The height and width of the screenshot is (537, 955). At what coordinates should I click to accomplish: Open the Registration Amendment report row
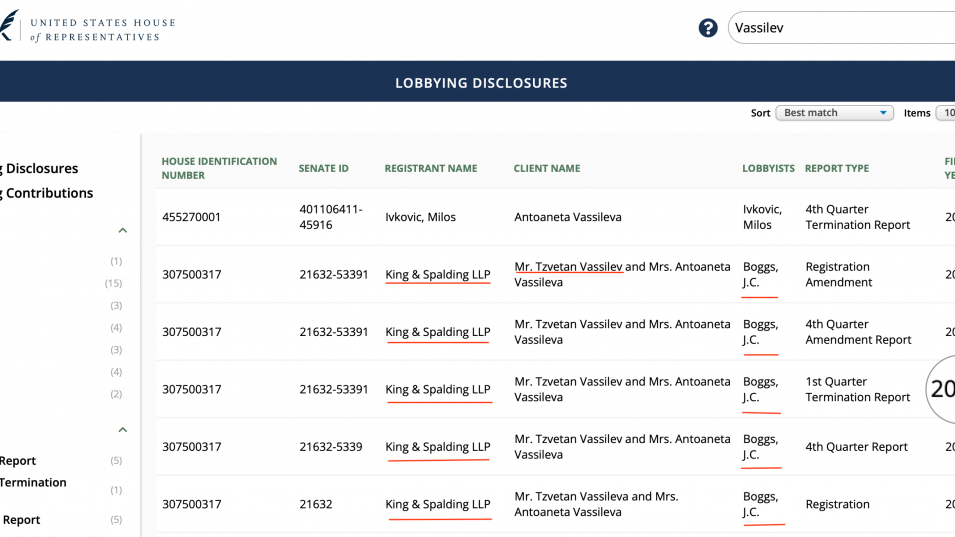(838, 275)
